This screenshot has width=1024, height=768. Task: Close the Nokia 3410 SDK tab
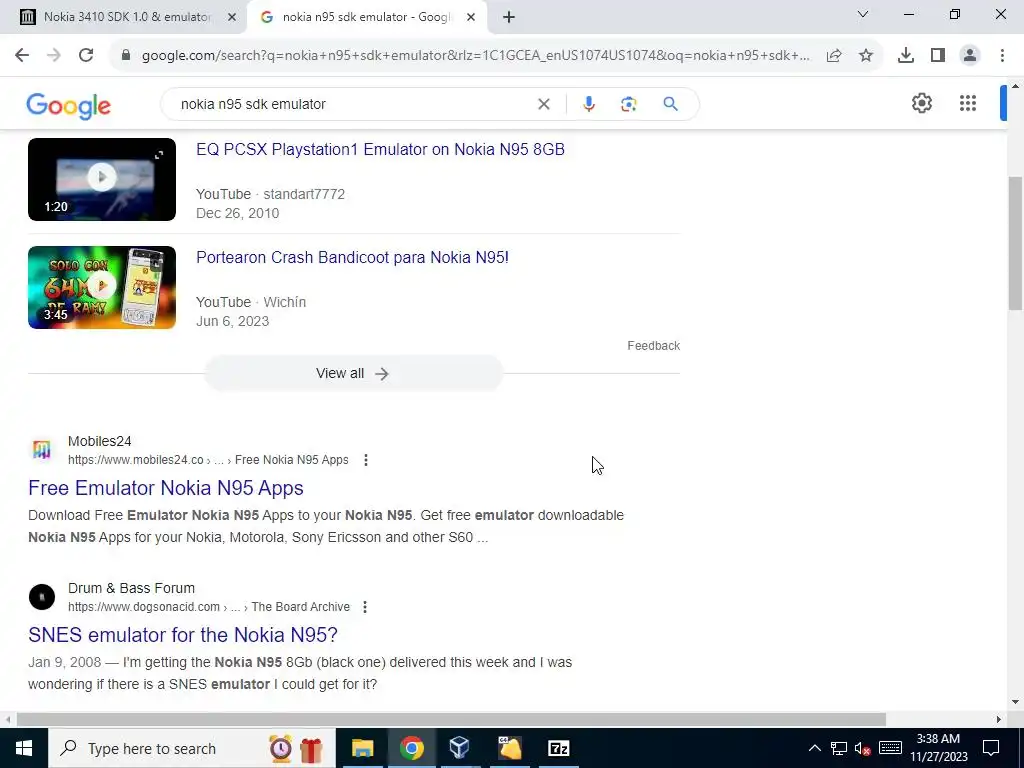(x=231, y=17)
